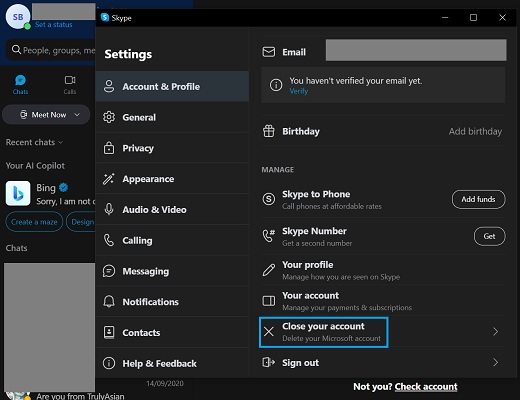The width and height of the screenshot is (520, 400).
Task: Open Help & Feedback section
Action: click(172, 363)
